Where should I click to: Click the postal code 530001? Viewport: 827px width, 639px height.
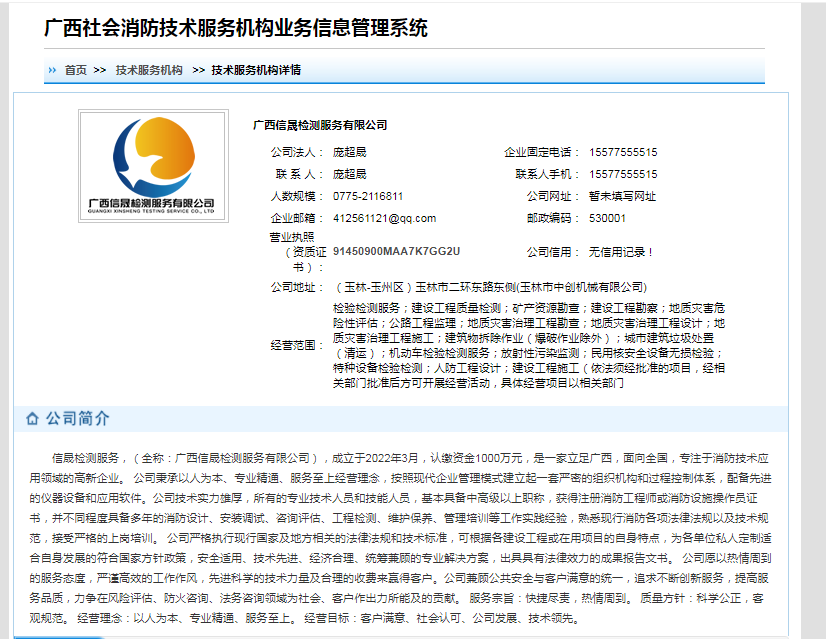[608, 218]
